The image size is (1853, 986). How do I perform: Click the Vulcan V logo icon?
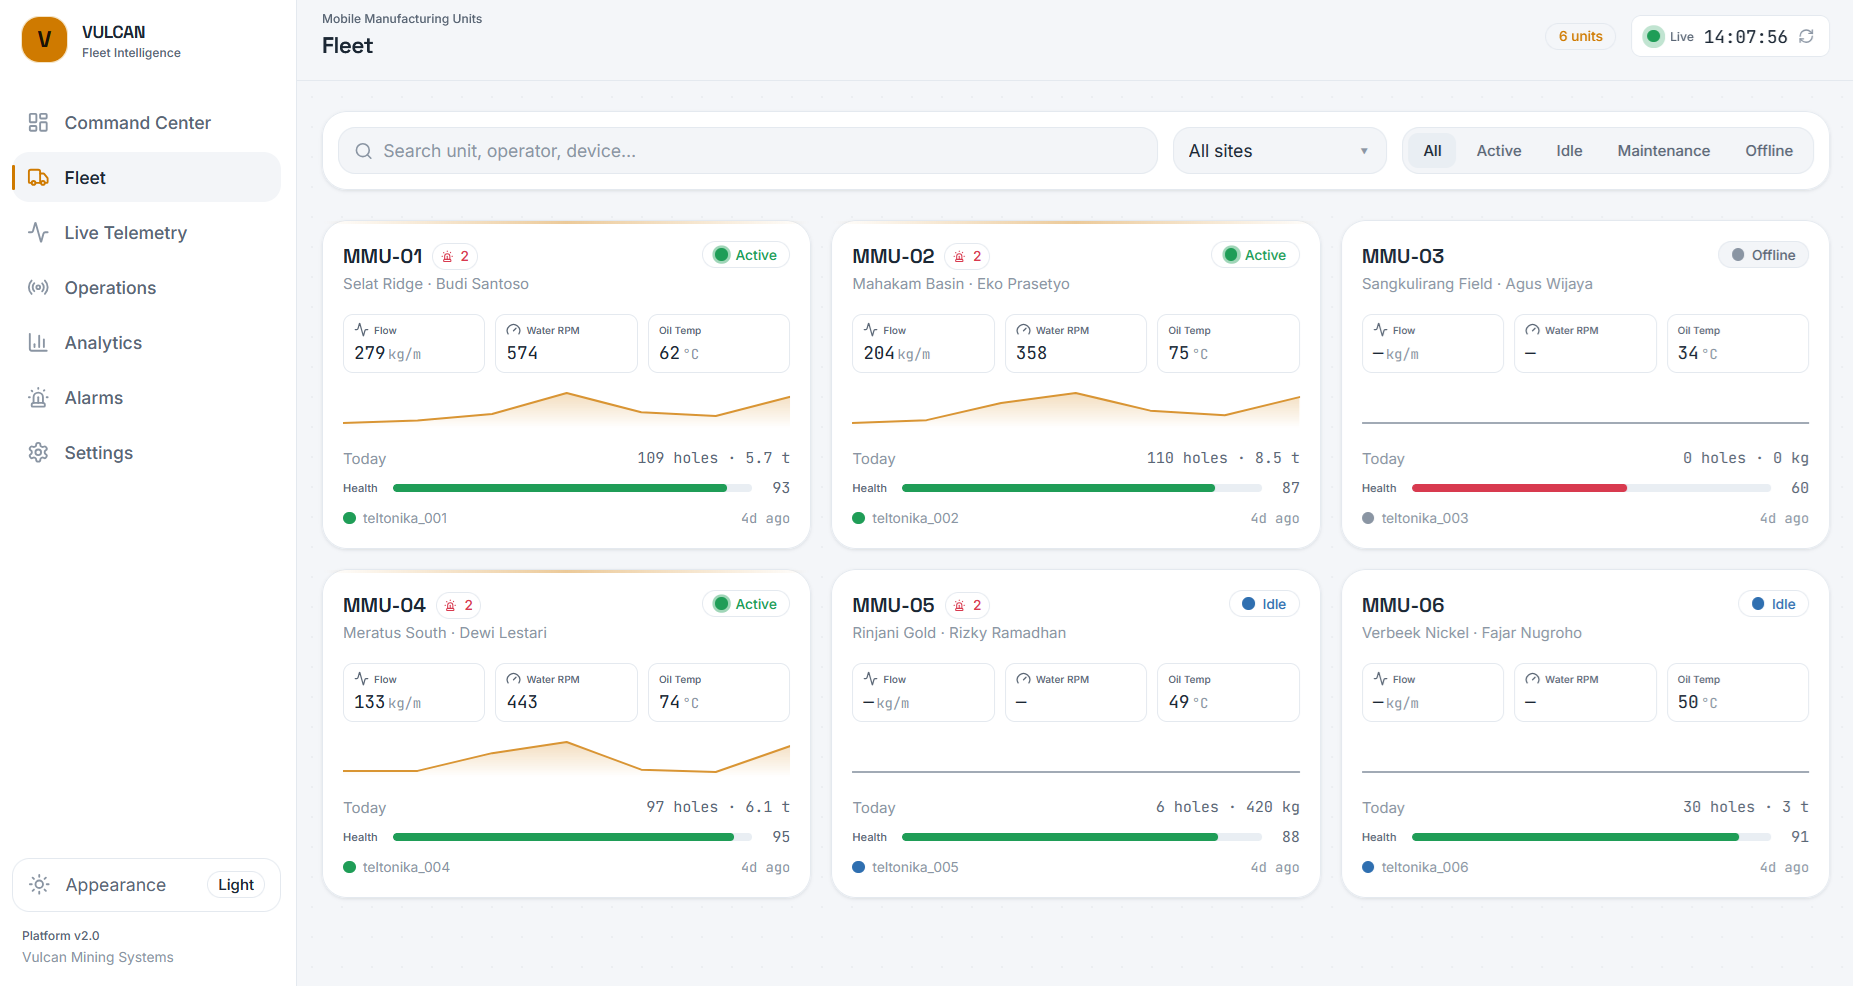click(44, 40)
